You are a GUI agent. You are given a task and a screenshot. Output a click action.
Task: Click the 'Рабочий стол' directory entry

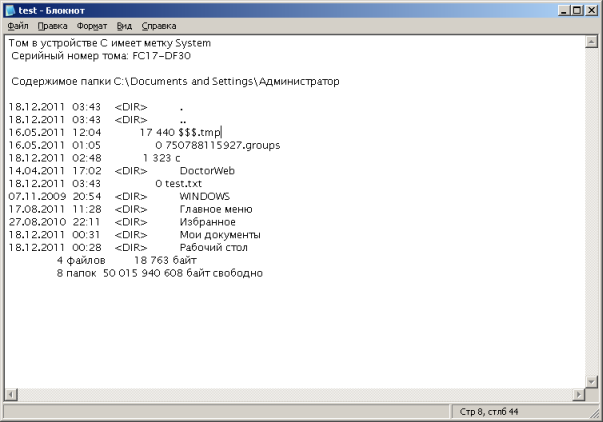[x=213, y=248]
